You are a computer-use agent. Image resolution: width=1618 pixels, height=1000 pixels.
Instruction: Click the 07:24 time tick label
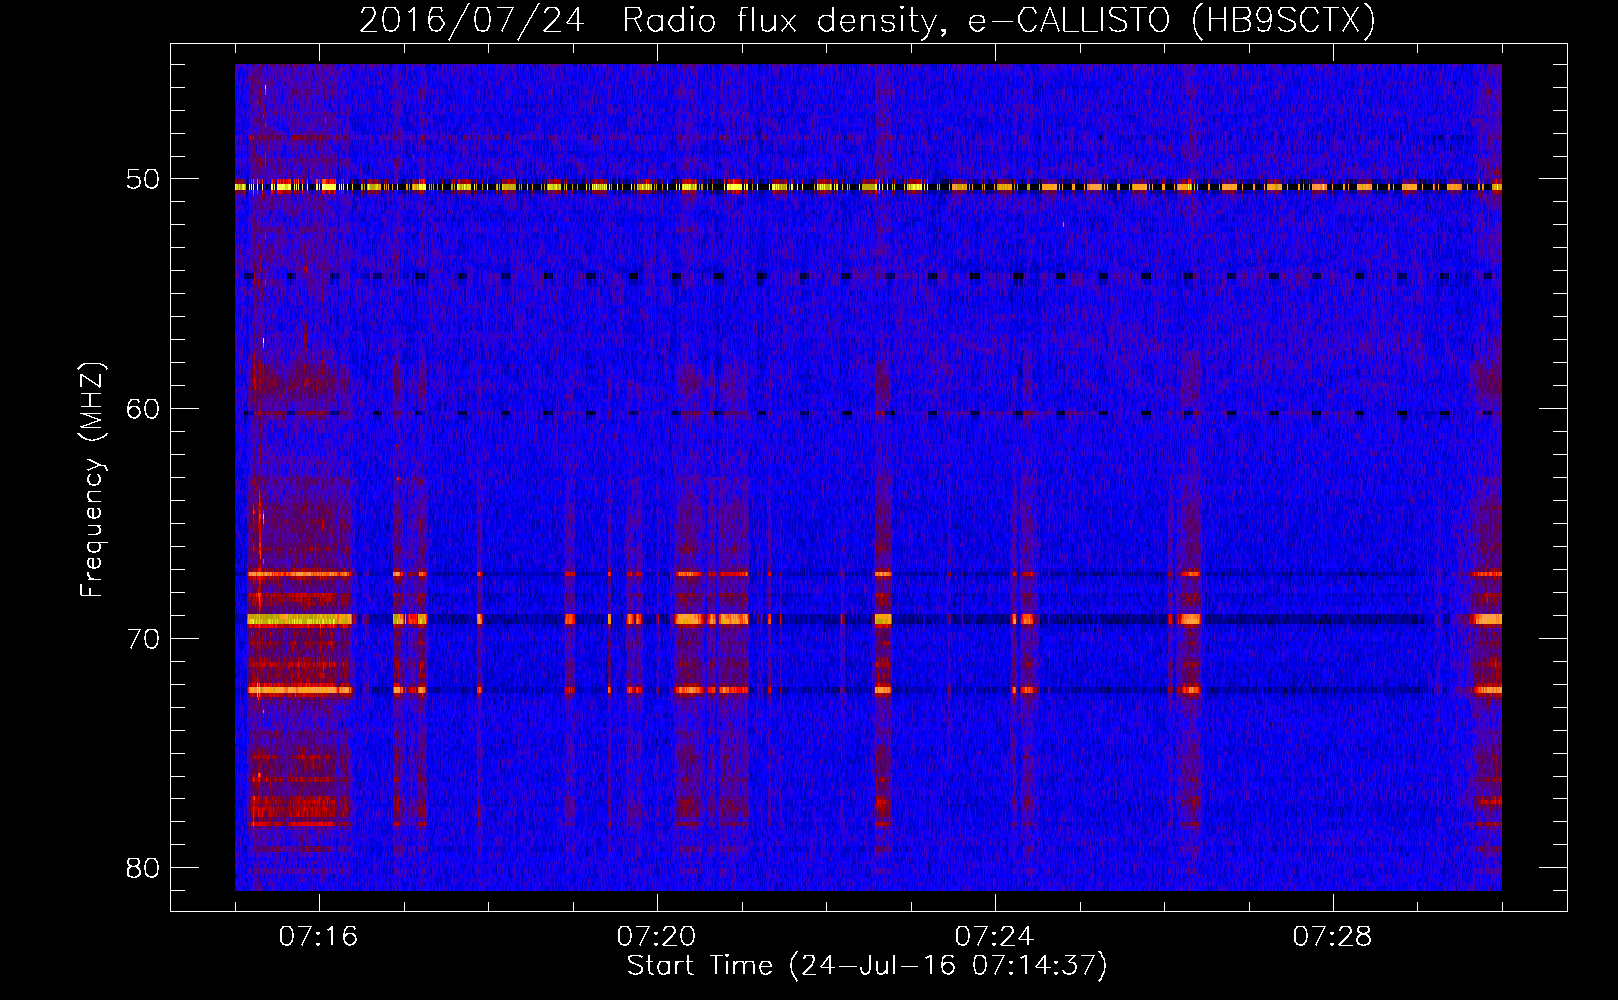[994, 937]
